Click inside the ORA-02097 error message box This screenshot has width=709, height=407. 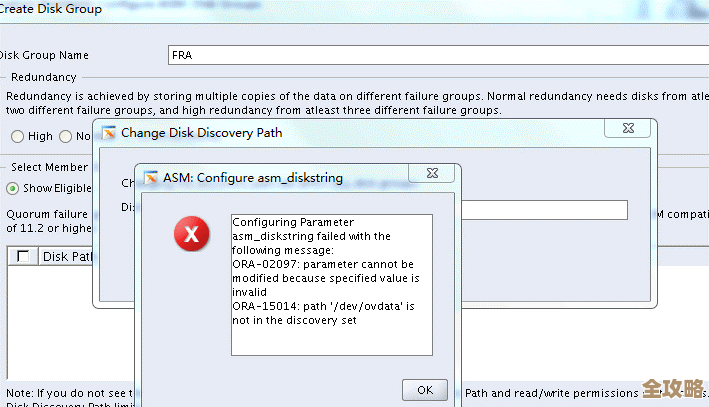click(331, 285)
